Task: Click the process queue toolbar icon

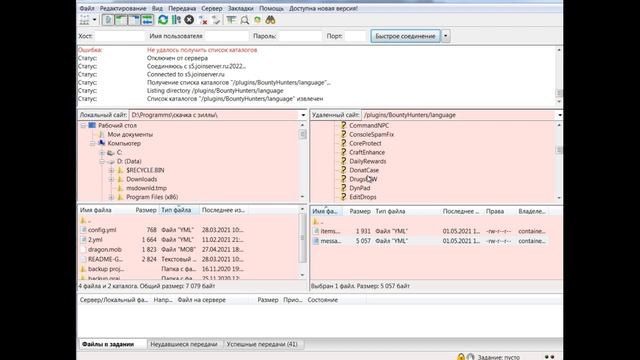Action: click(x=176, y=20)
